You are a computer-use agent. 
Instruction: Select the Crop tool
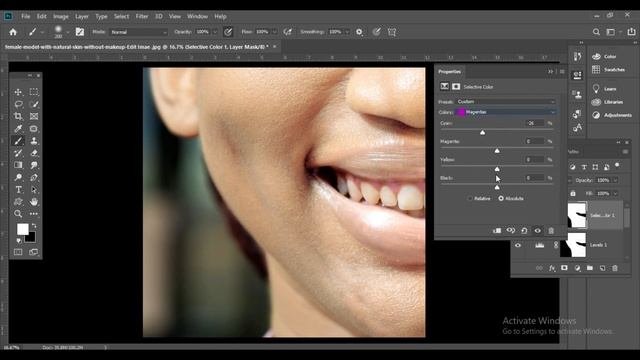coord(18,116)
